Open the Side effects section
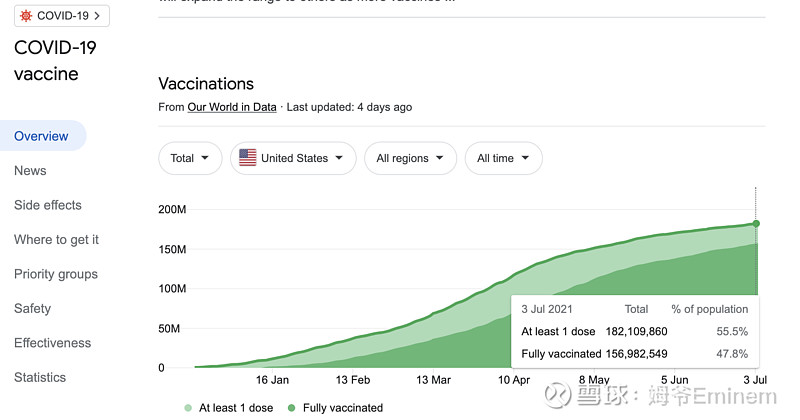800x420 pixels. pos(48,205)
